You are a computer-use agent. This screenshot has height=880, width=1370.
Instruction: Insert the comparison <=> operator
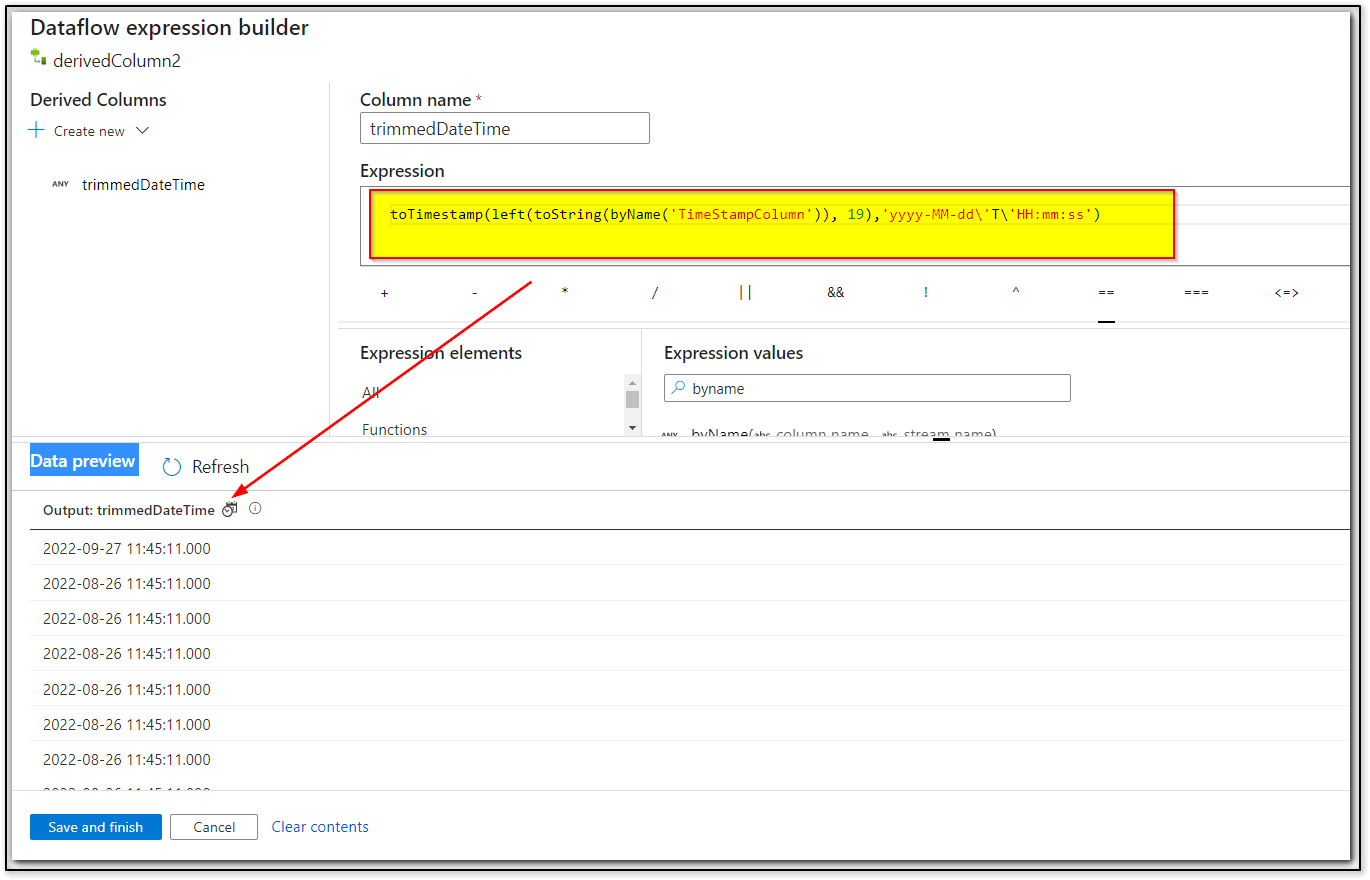pos(1286,292)
